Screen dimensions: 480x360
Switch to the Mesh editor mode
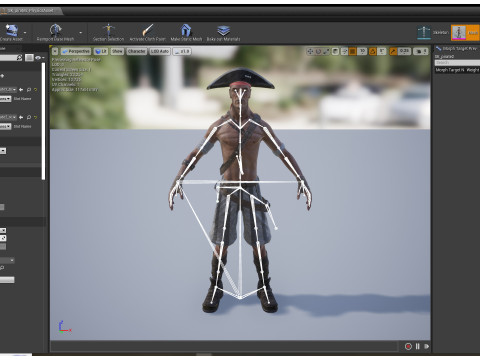point(465,33)
